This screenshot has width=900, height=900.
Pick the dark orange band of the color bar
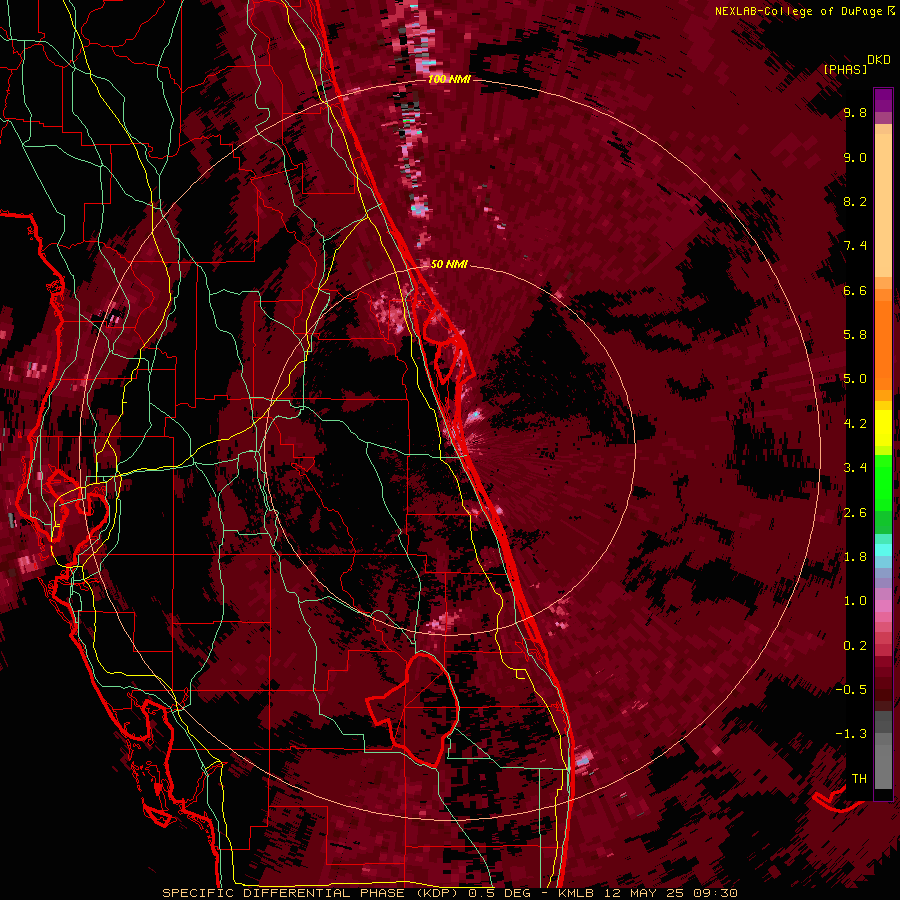point(883,344)
